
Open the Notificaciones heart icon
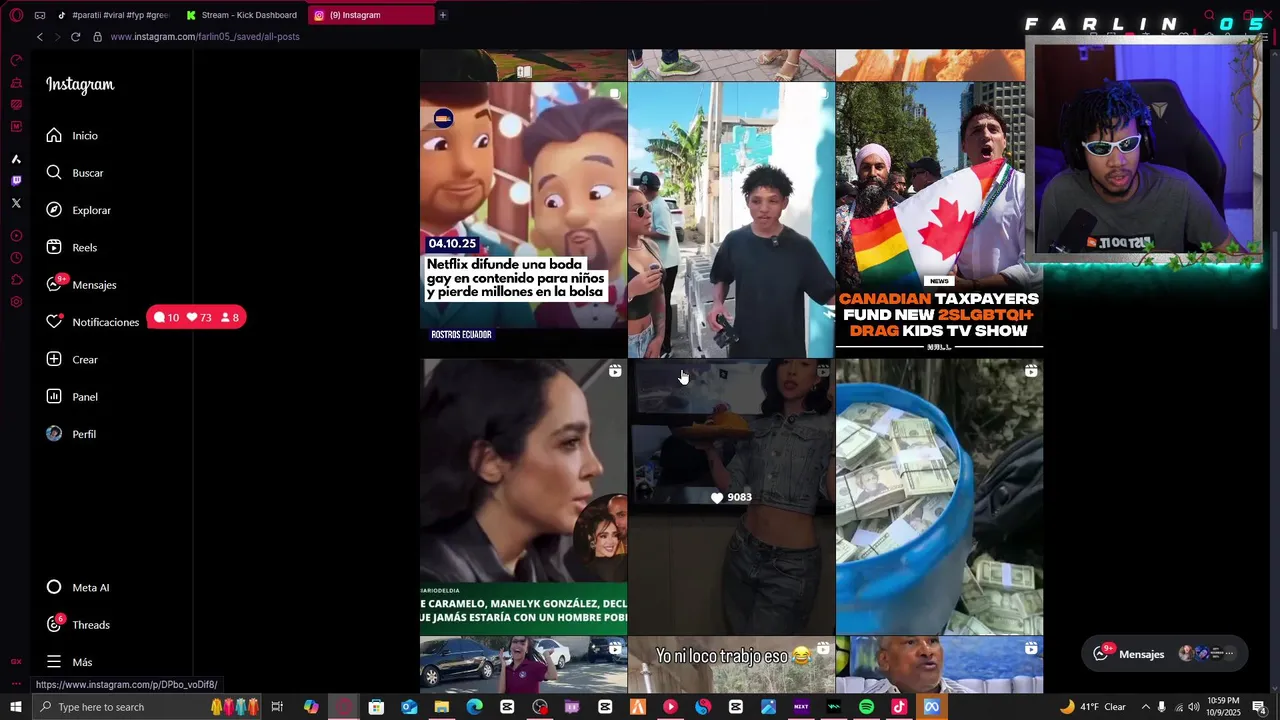(x=54, y=322)
